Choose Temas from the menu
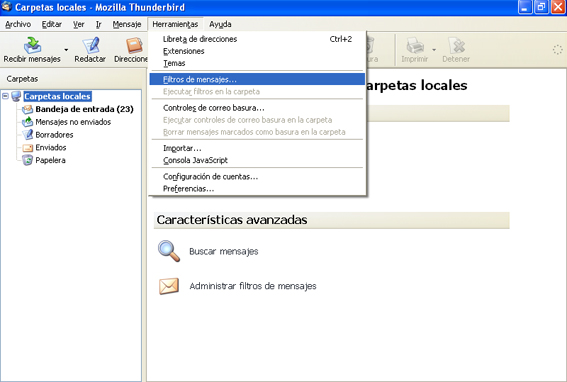This screenshot has width=567, height=382. 257,63
